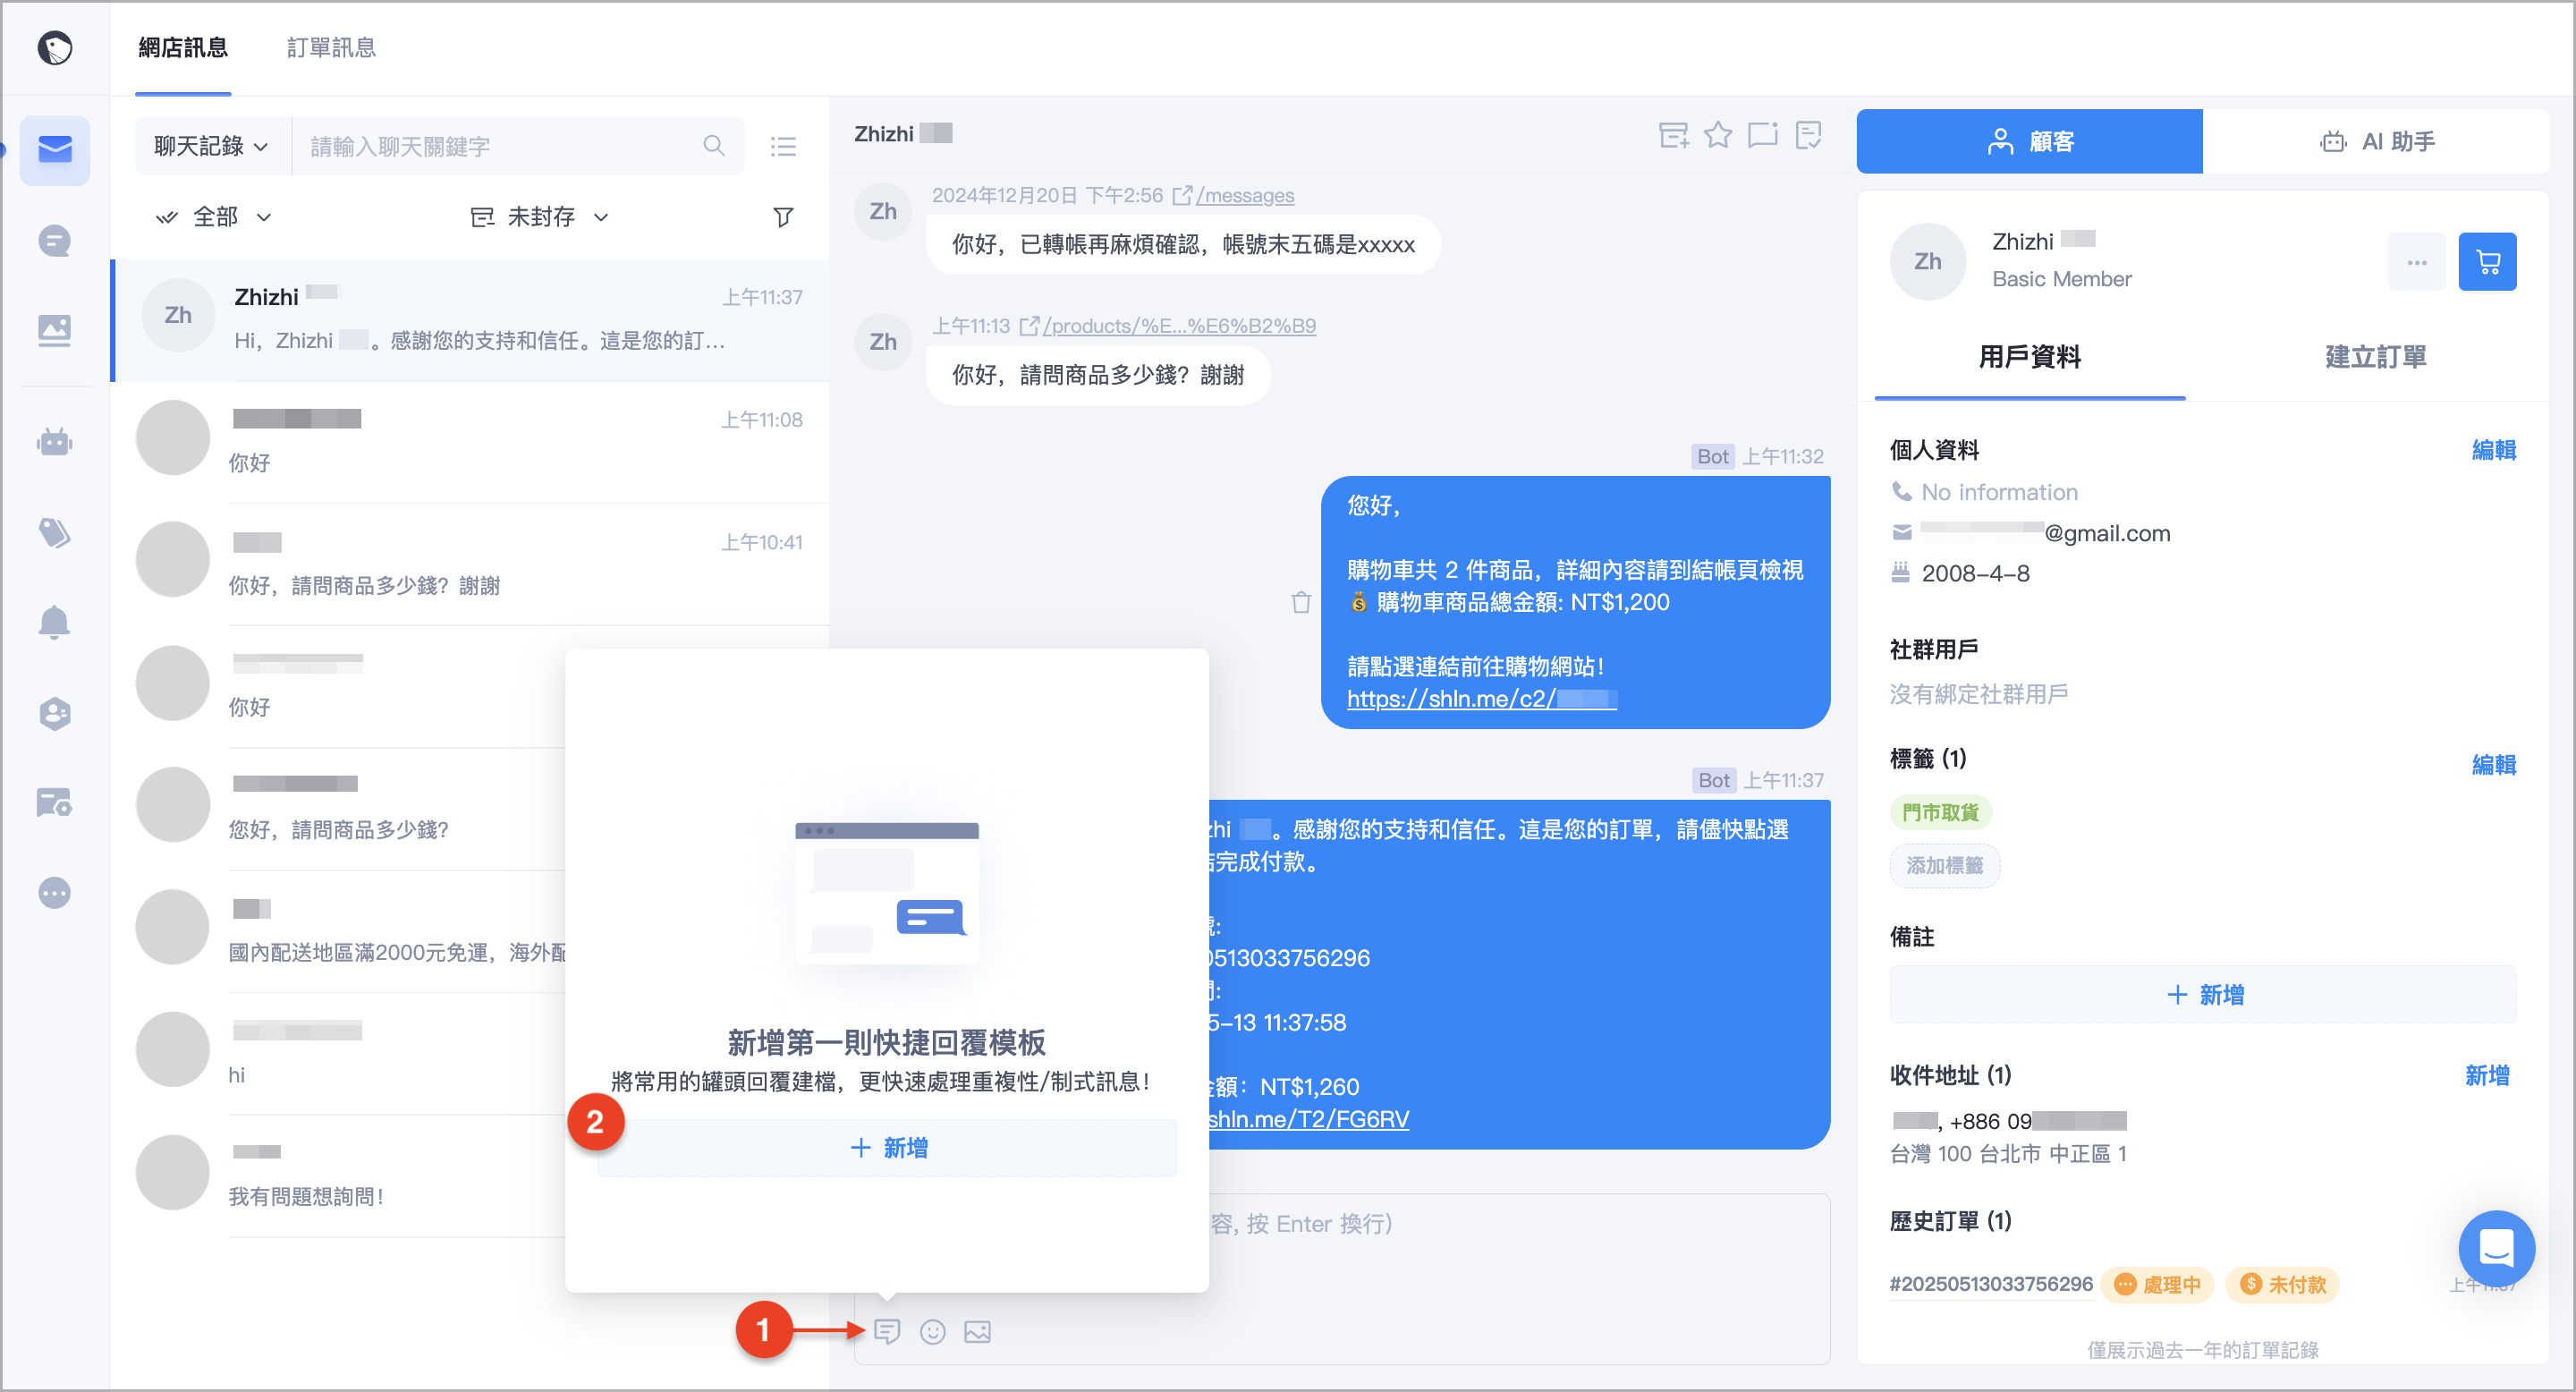
Task: Open the chat bubble icon in left sidebar
Action: click(55, 241)
